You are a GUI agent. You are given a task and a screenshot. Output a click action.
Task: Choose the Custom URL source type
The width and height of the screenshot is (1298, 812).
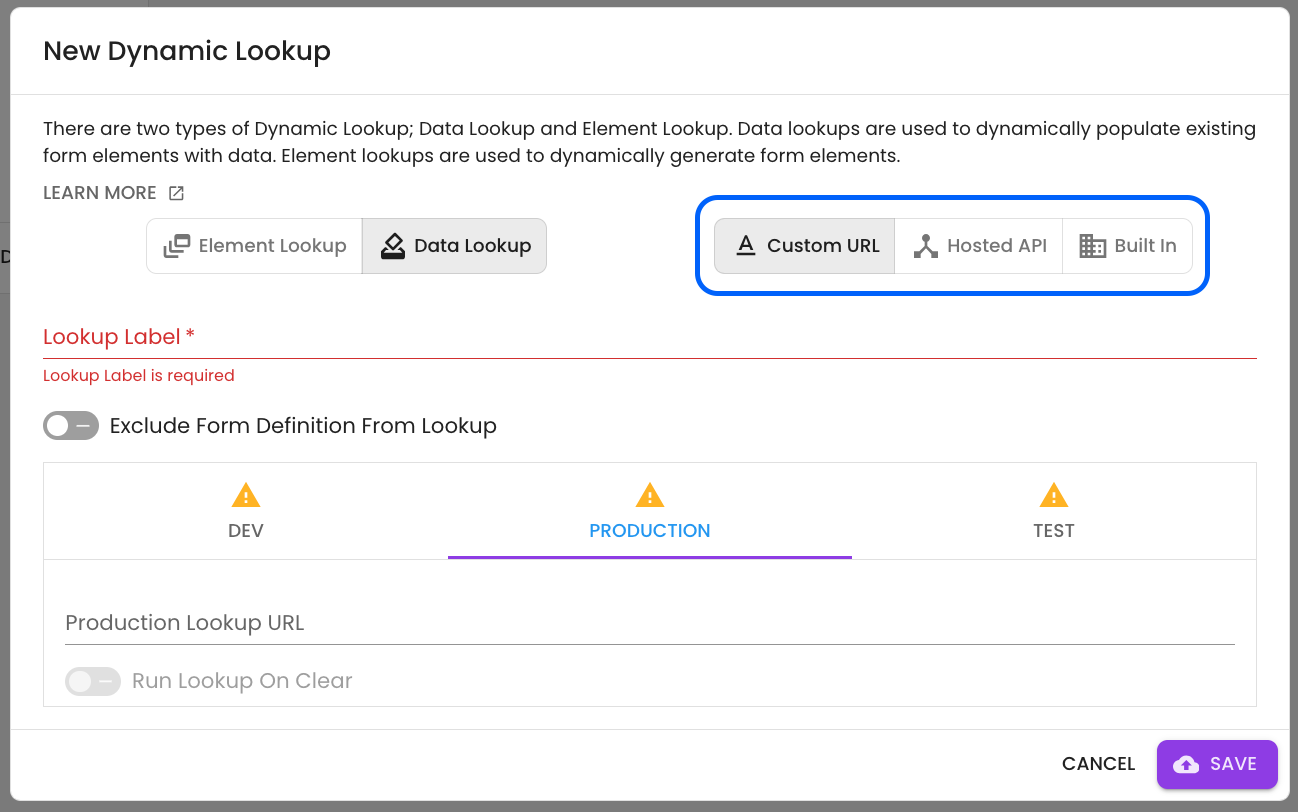805,246
